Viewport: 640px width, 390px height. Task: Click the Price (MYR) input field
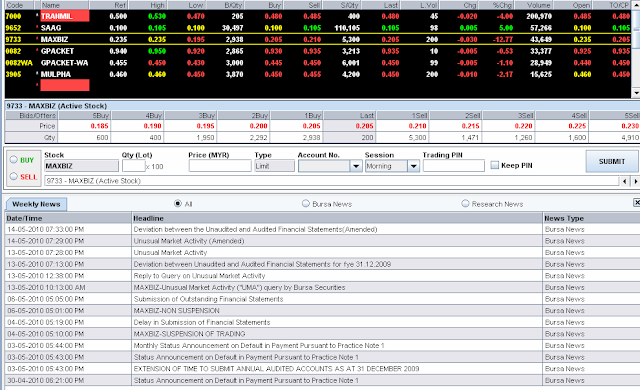[x=220, y=166]
